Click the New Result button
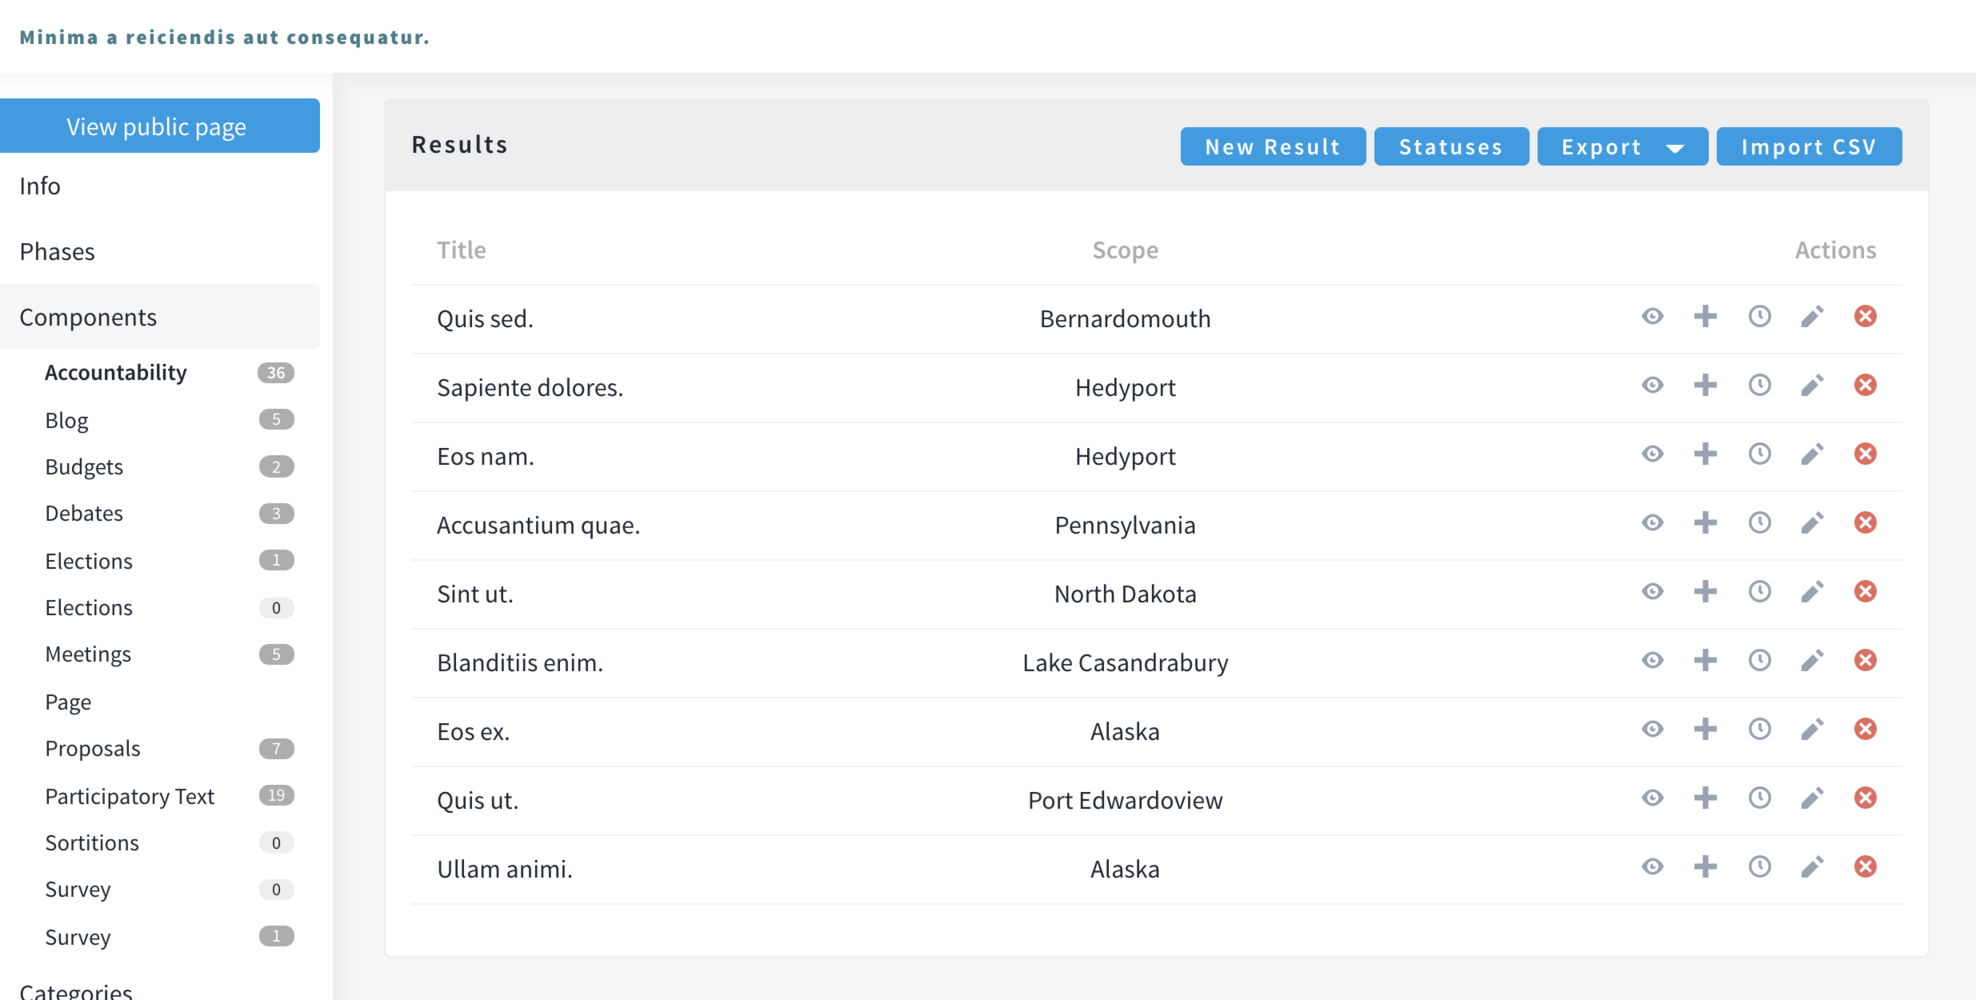This screenshot has width=1976, height=1000. point(1272,147)
